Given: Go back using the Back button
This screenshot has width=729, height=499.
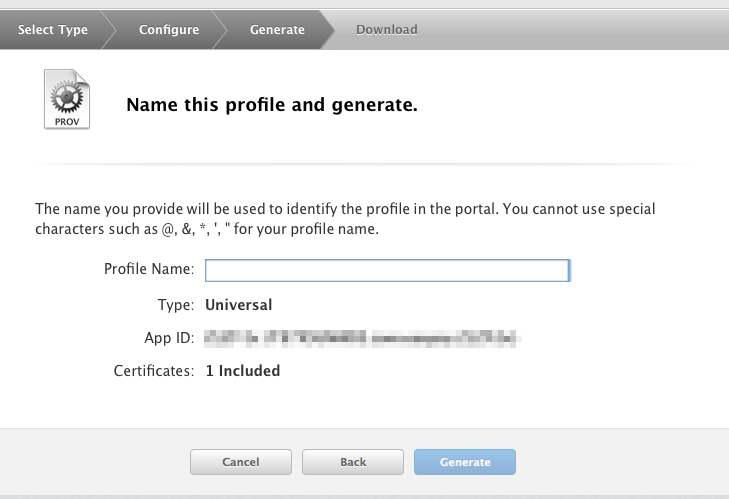Looking at the screenshot, I should click(353, 462).
